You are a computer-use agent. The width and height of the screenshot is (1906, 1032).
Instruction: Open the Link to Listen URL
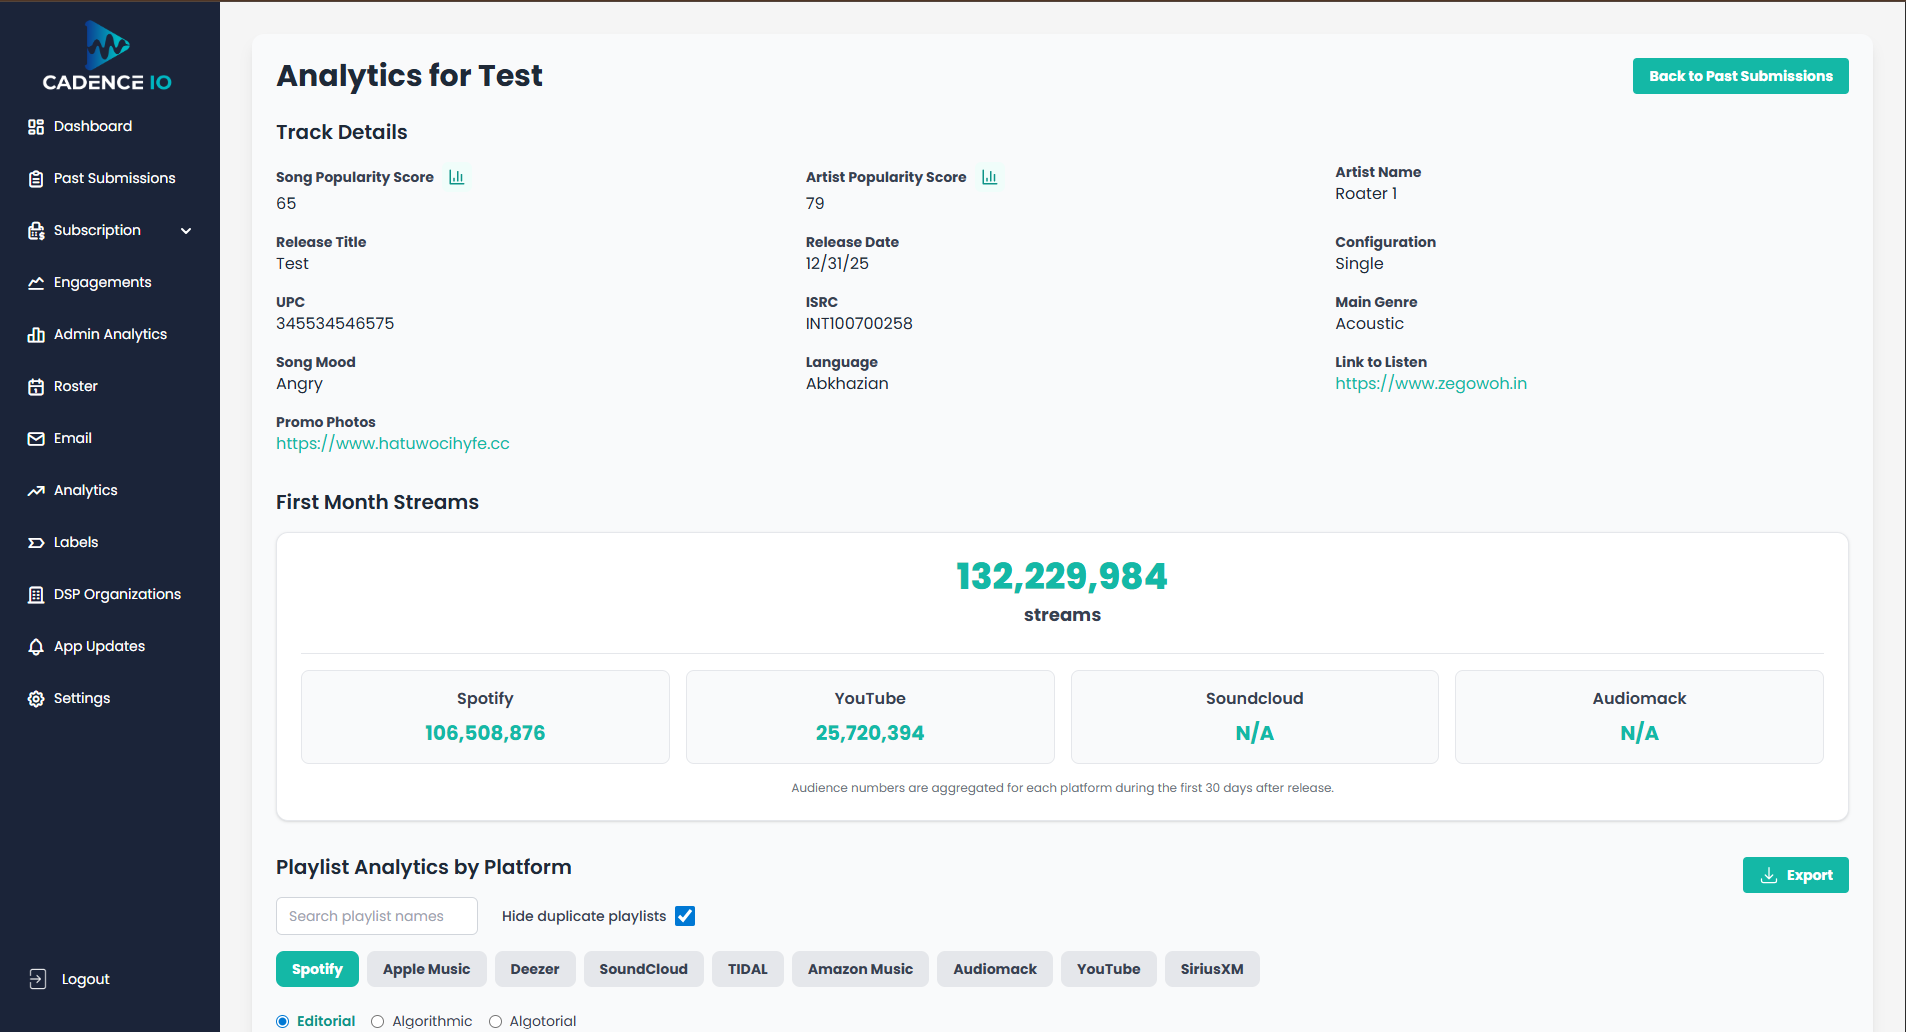pyautogui.click(x=1431, y=384)
